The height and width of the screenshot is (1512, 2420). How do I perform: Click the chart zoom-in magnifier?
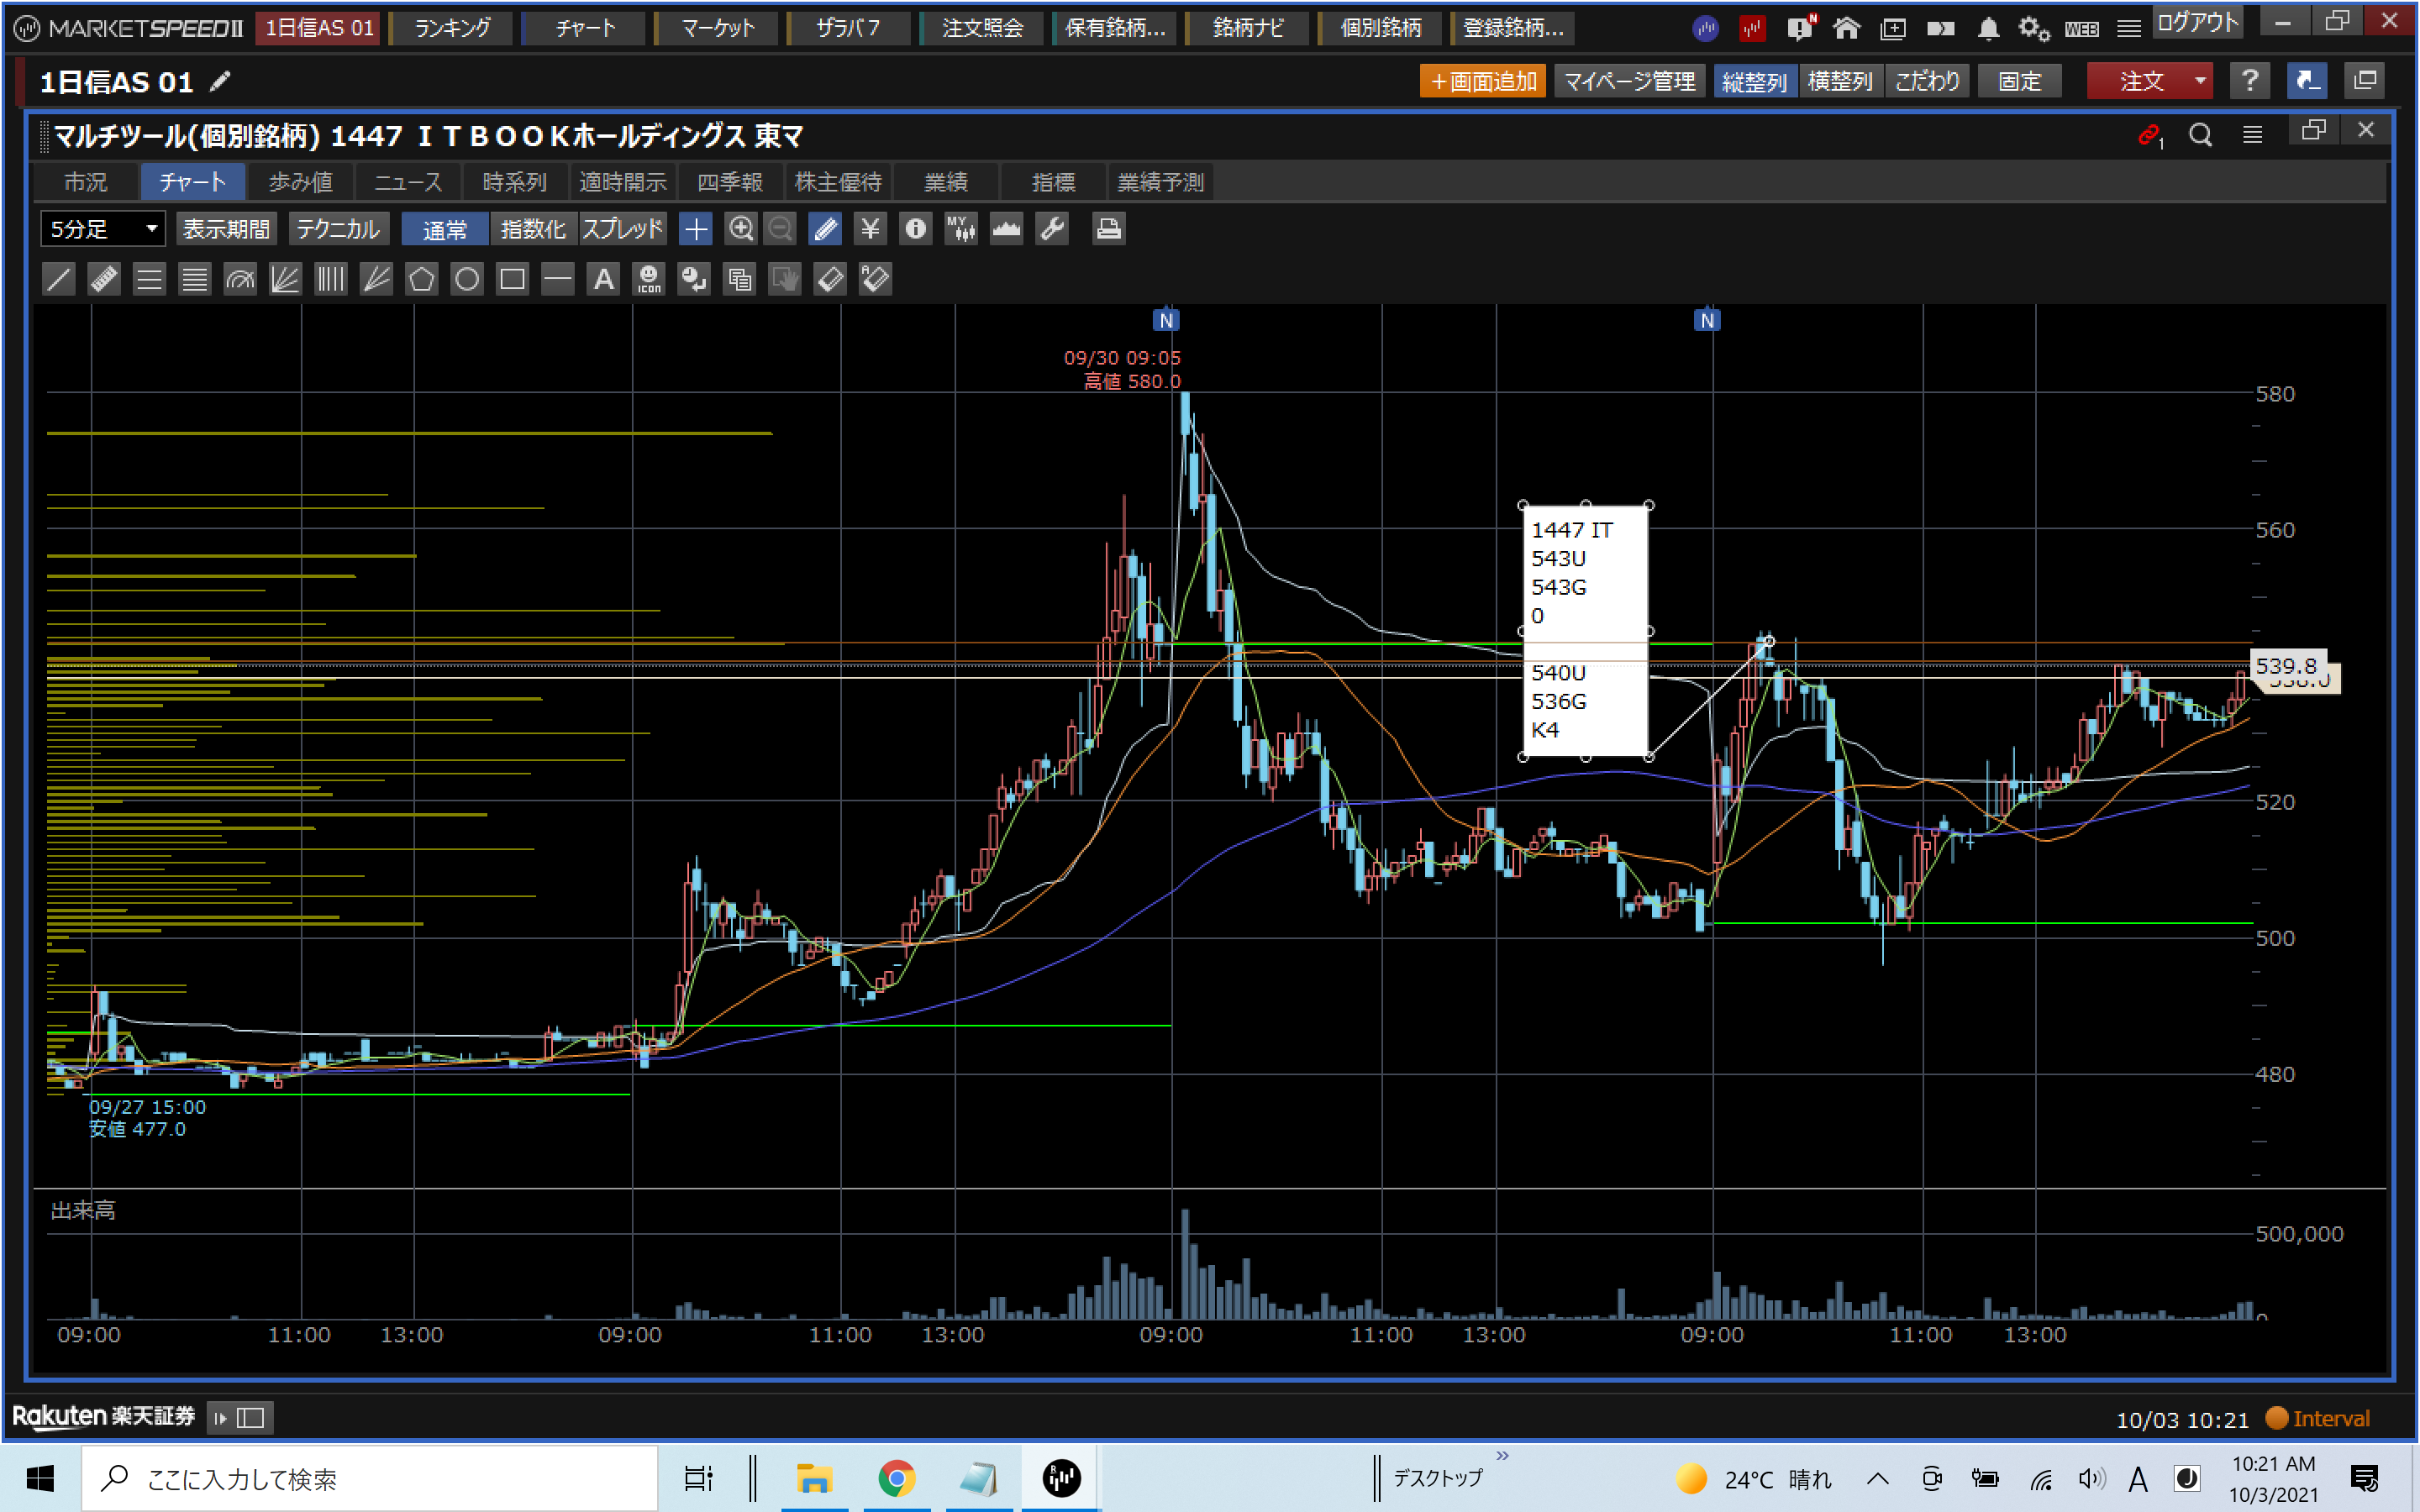coord(740,229)
